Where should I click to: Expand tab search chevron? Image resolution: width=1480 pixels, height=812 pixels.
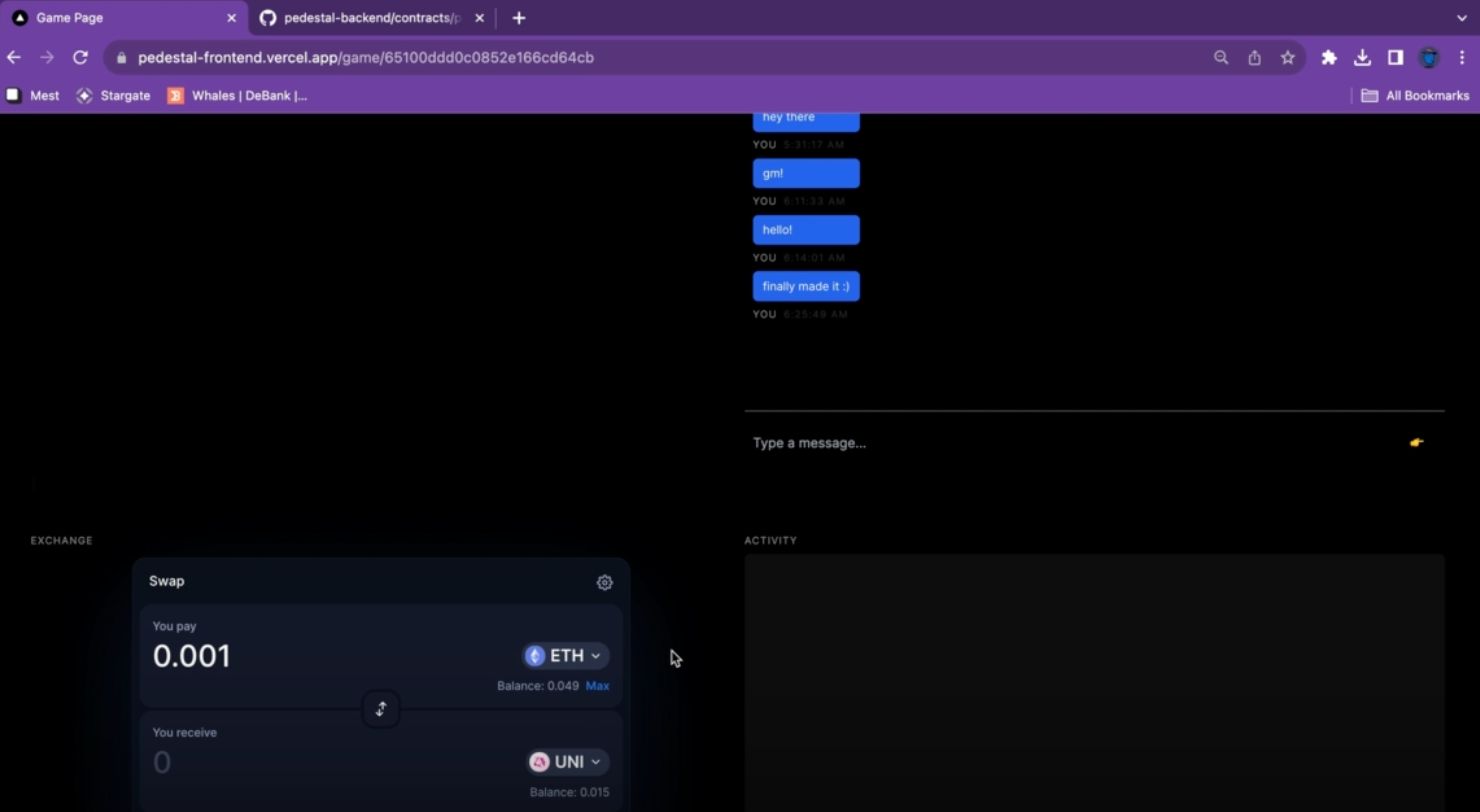pyautogui.click(x=1462, y=18)
